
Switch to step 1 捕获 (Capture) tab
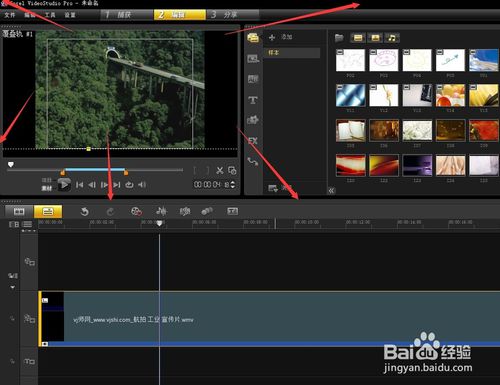(x=126, y=15)
